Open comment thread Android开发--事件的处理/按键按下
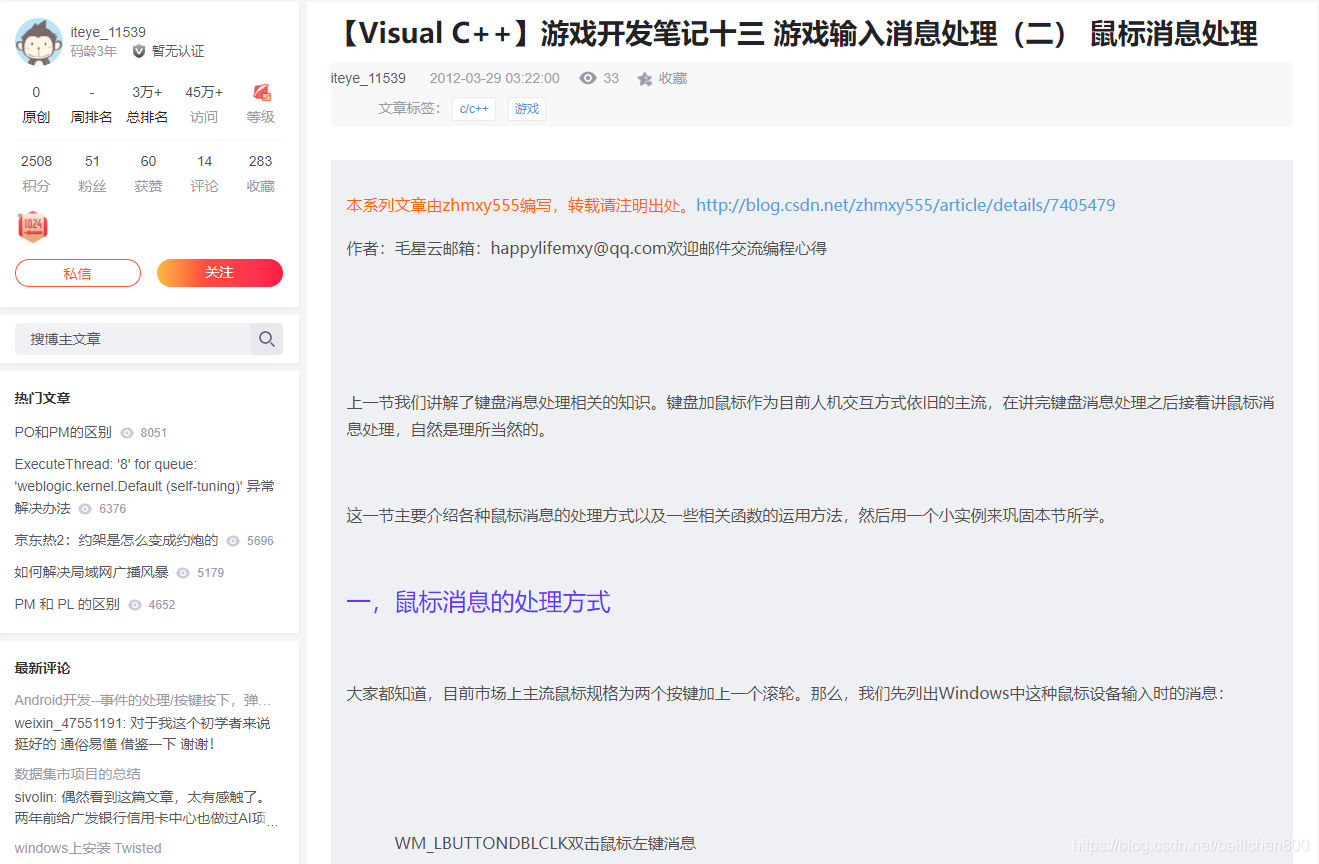Viewport: 1319px width, 864px height. (x=143, y=700)
